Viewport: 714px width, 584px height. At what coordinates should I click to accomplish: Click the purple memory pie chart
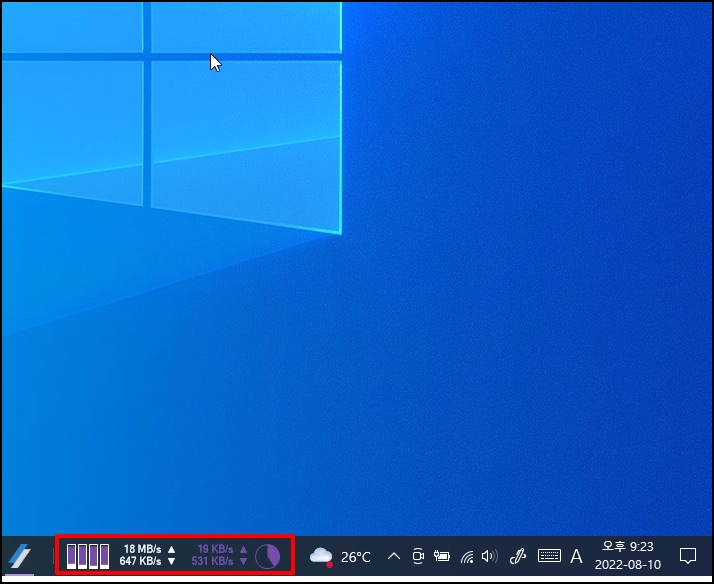pyautogui.click(x=267, y=556)
